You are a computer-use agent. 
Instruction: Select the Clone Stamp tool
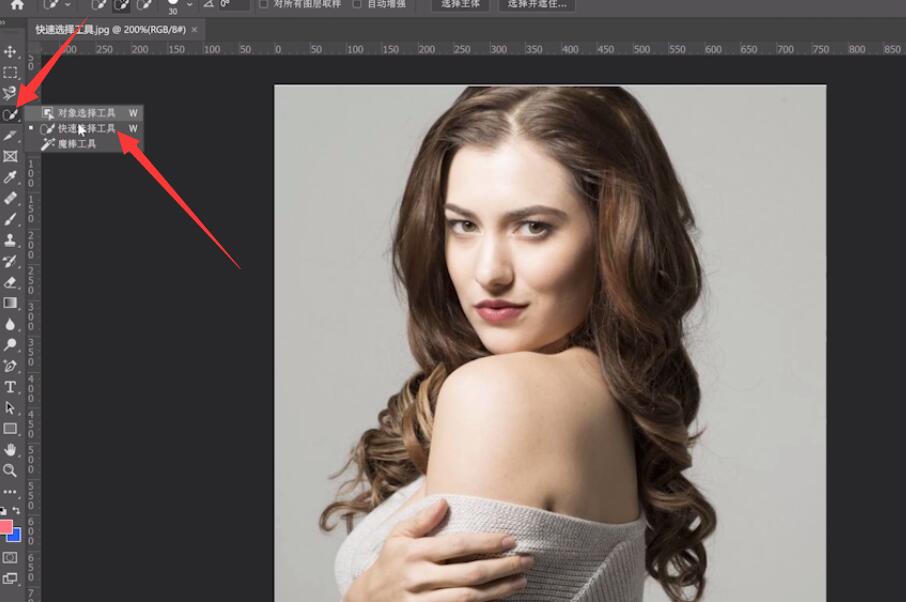10,240
